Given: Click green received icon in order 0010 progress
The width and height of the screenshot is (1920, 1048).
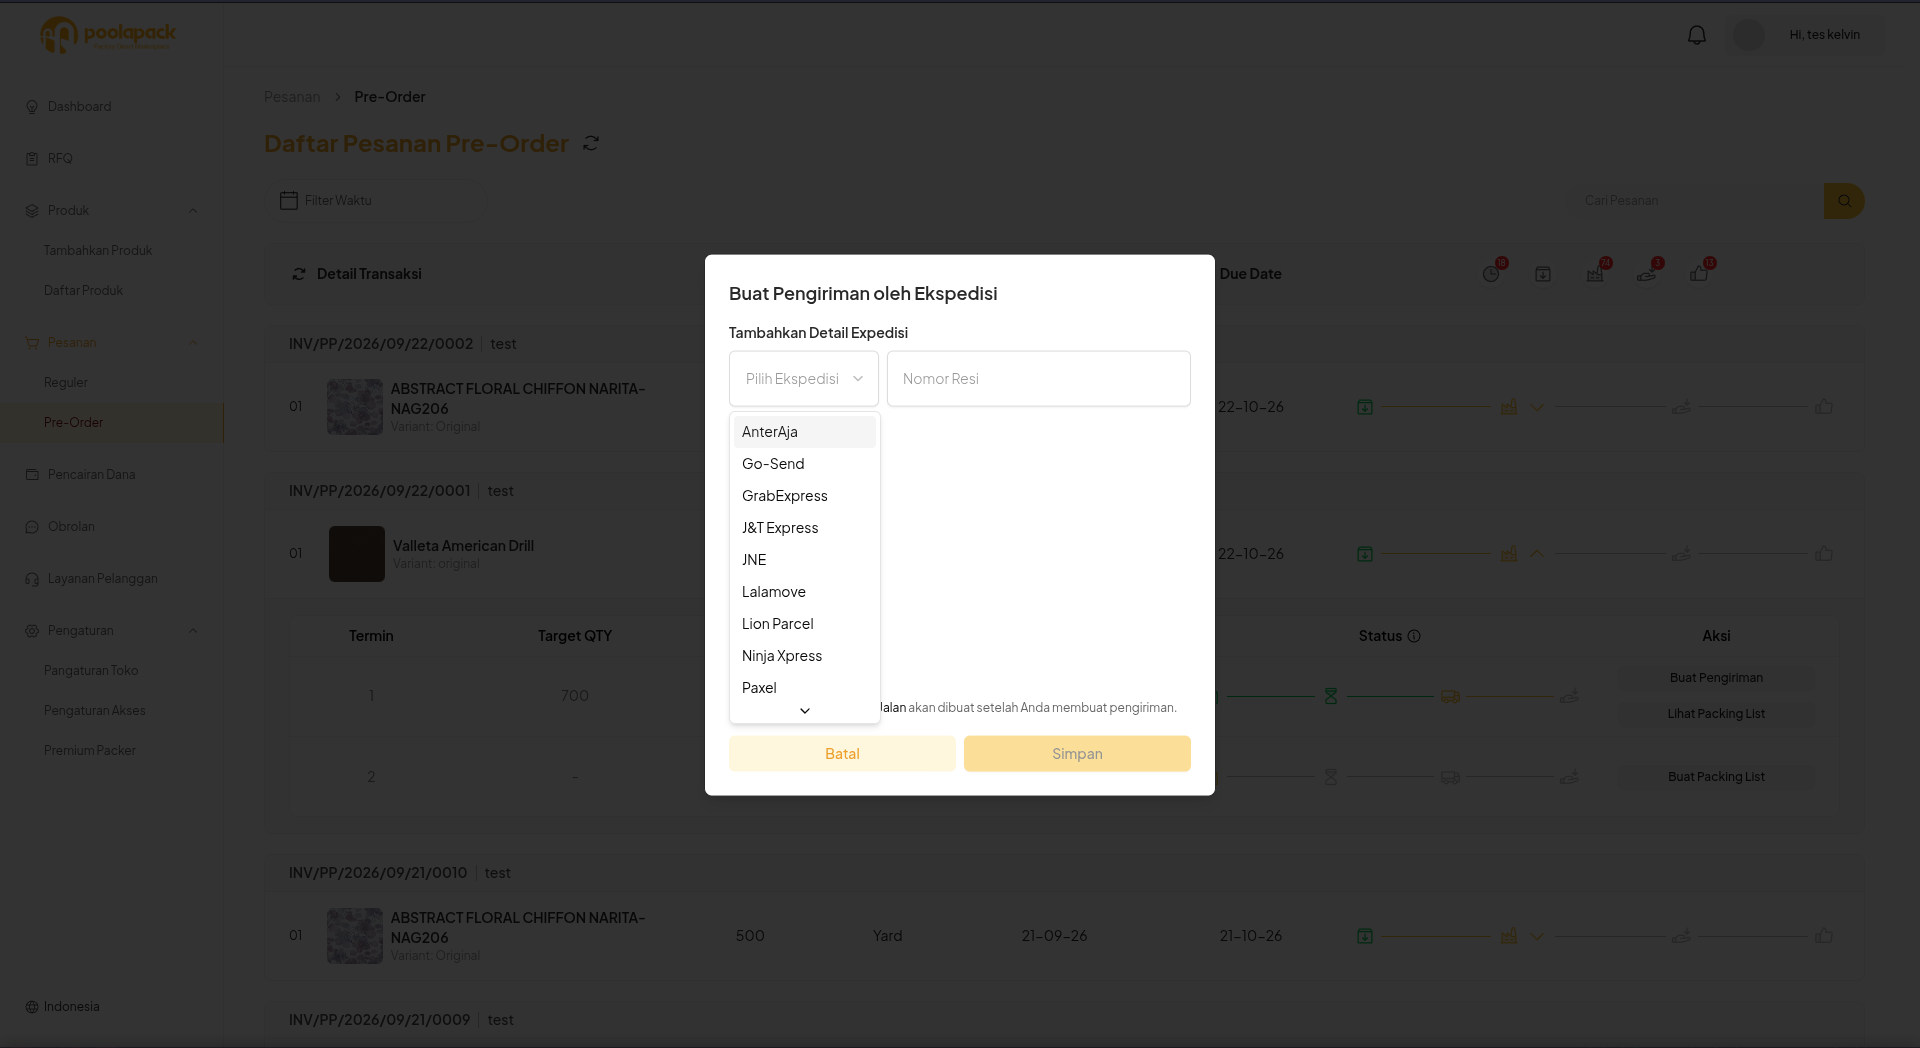Looking at the screenshot, I should pyautogui.click(x=1365, y=936).
